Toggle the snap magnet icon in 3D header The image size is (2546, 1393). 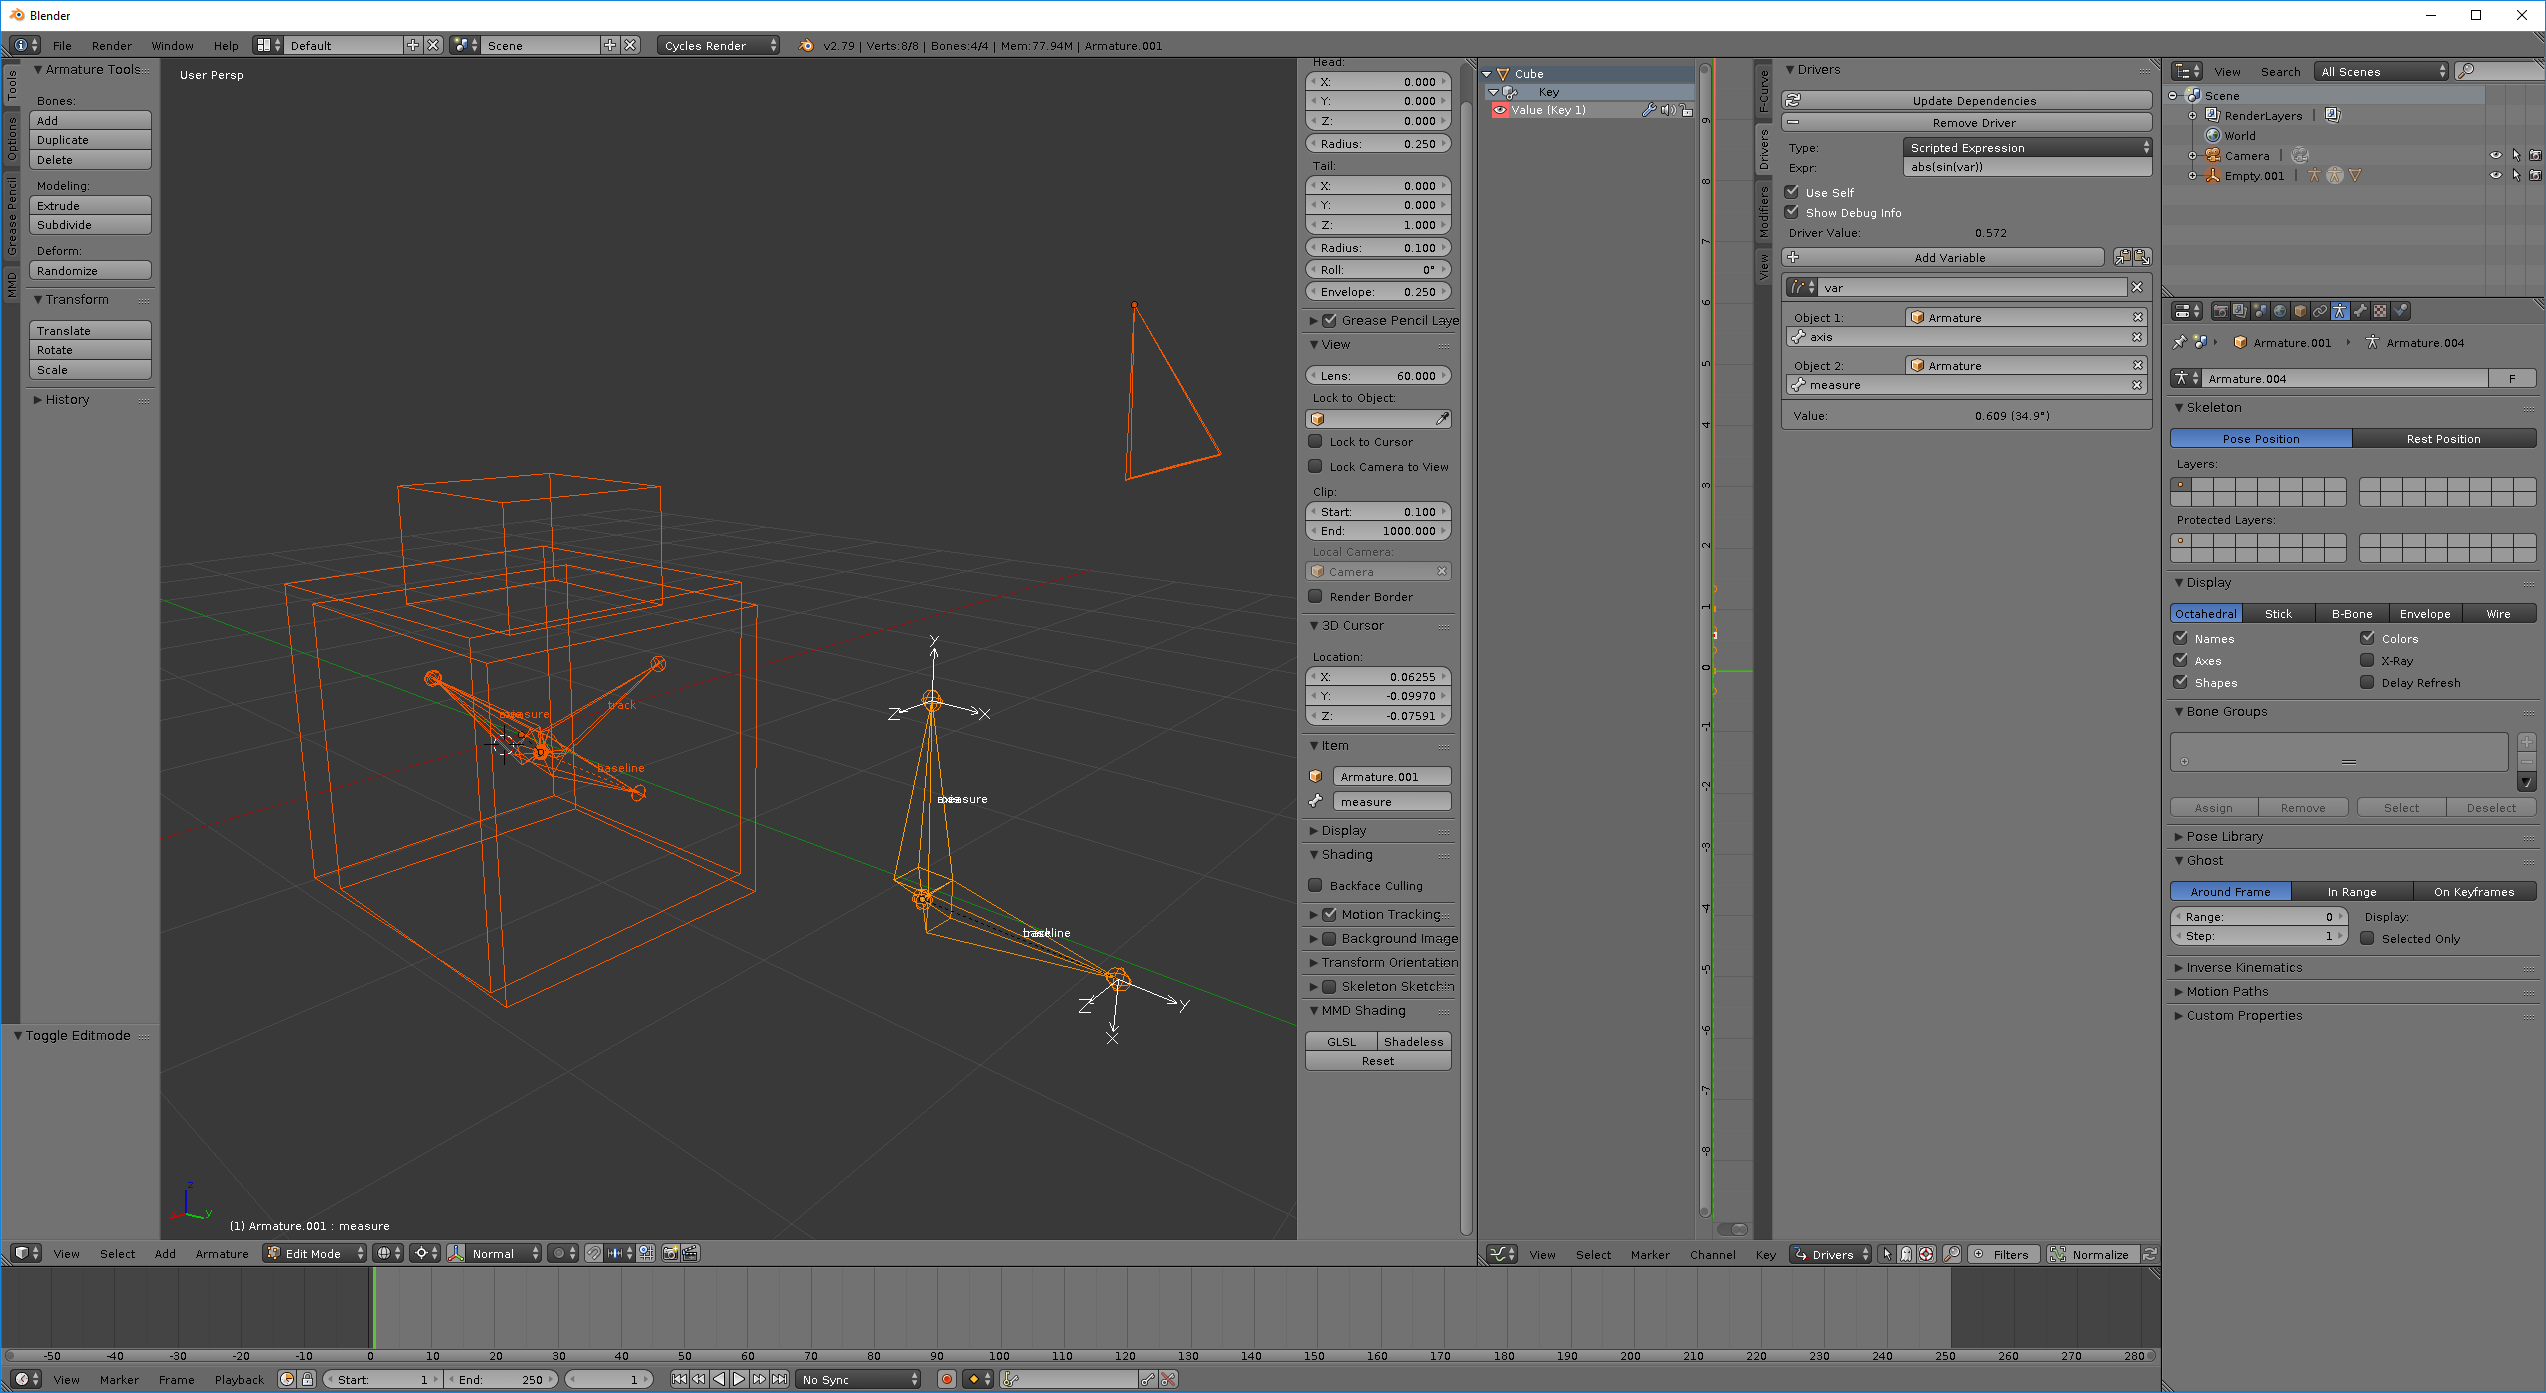(x=594, y=1253)
